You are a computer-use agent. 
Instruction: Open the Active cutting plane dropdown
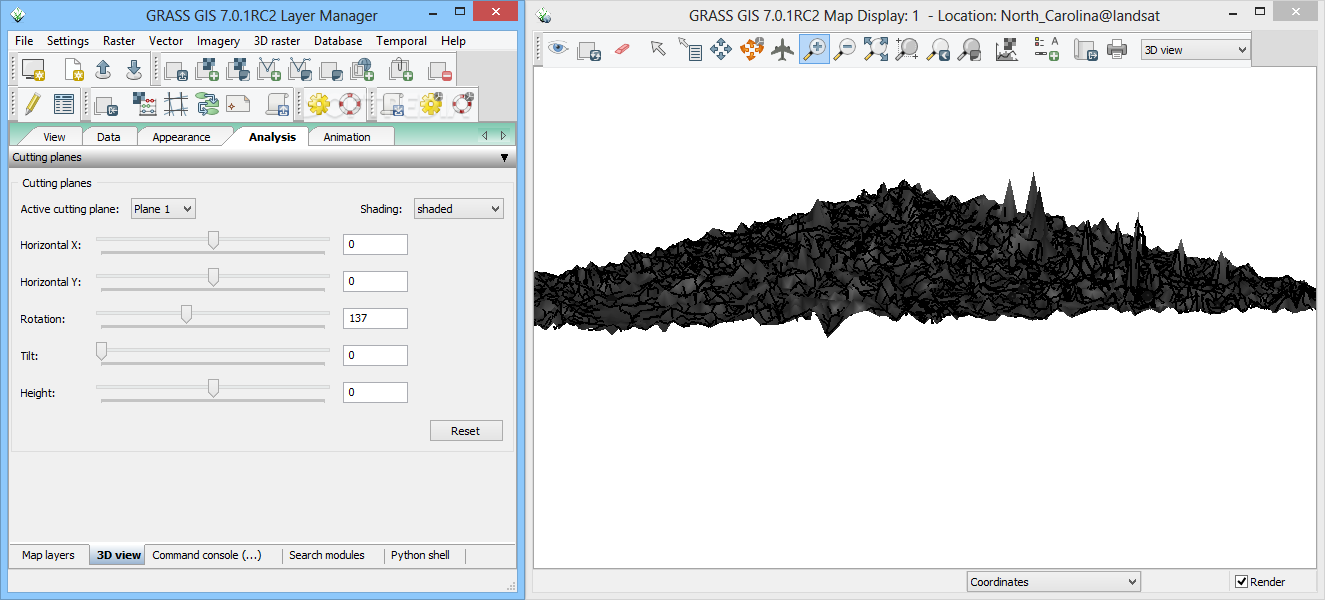coord(163,209)
